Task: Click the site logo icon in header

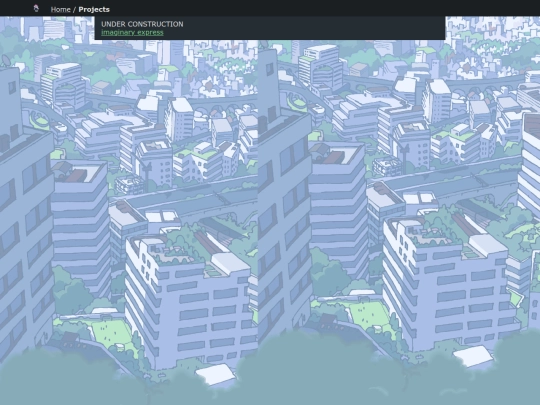Action: coord(36,8)
